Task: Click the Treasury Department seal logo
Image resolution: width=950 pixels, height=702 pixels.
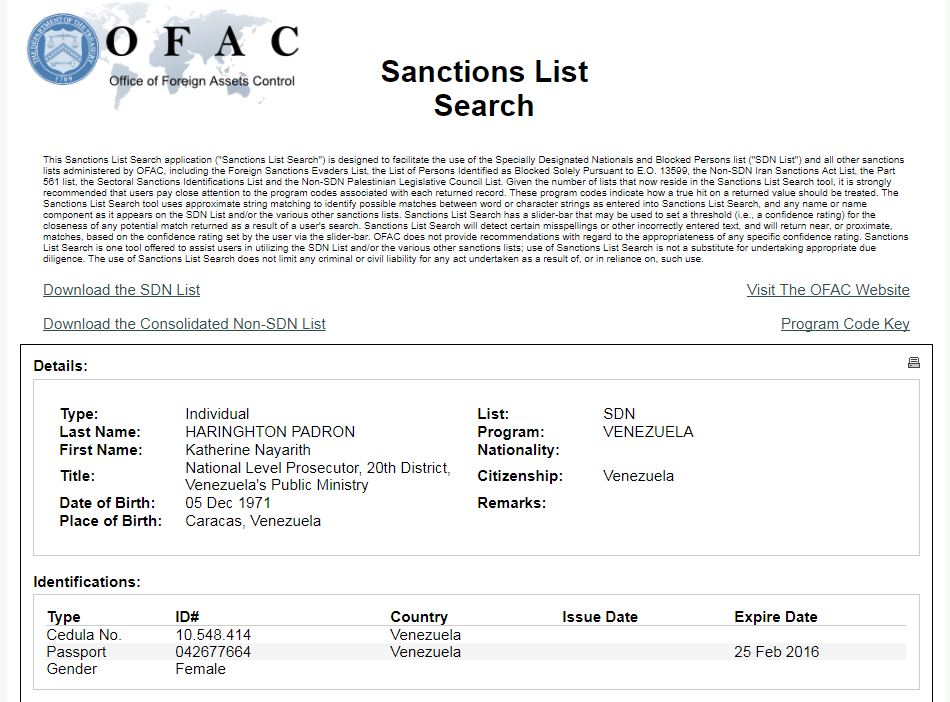Action: (x=62, y=49)
